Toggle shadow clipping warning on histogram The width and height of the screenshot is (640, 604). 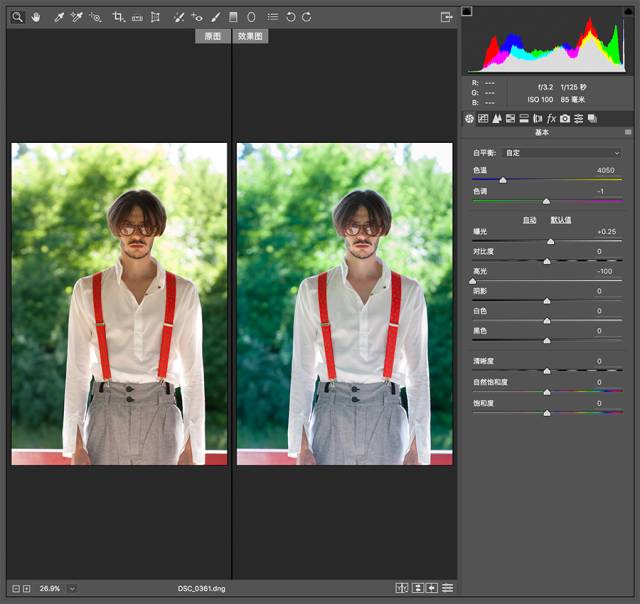[x=467, y=11]
